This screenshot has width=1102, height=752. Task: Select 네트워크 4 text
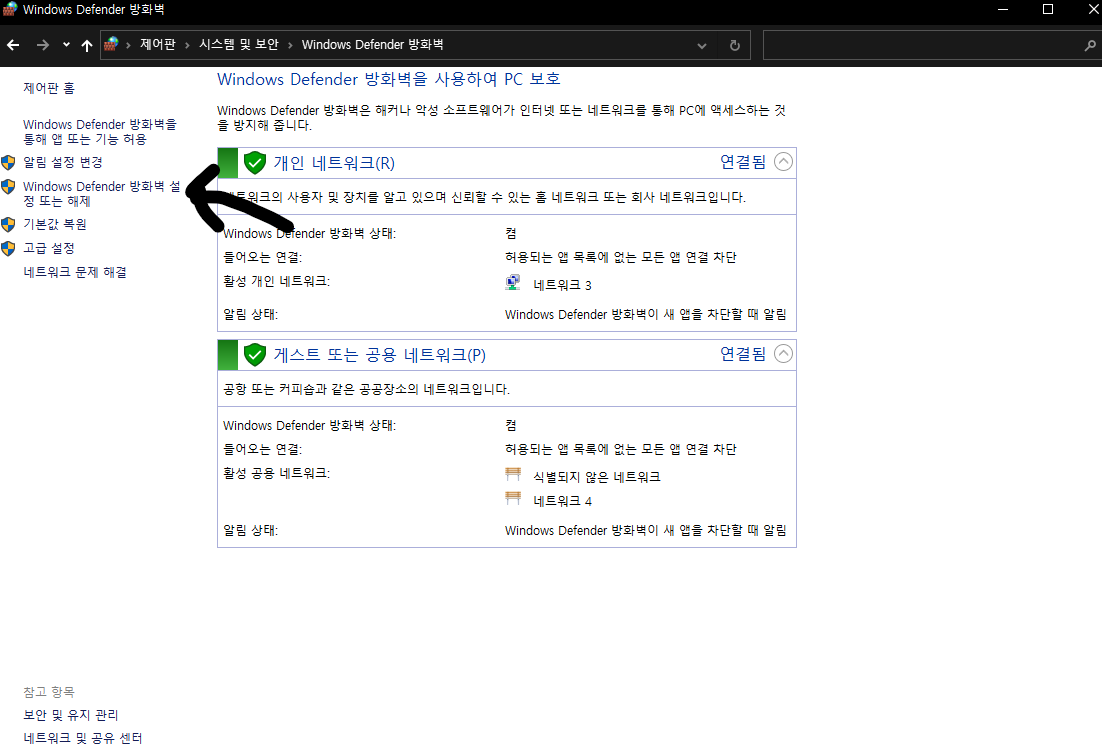[562, 500]
